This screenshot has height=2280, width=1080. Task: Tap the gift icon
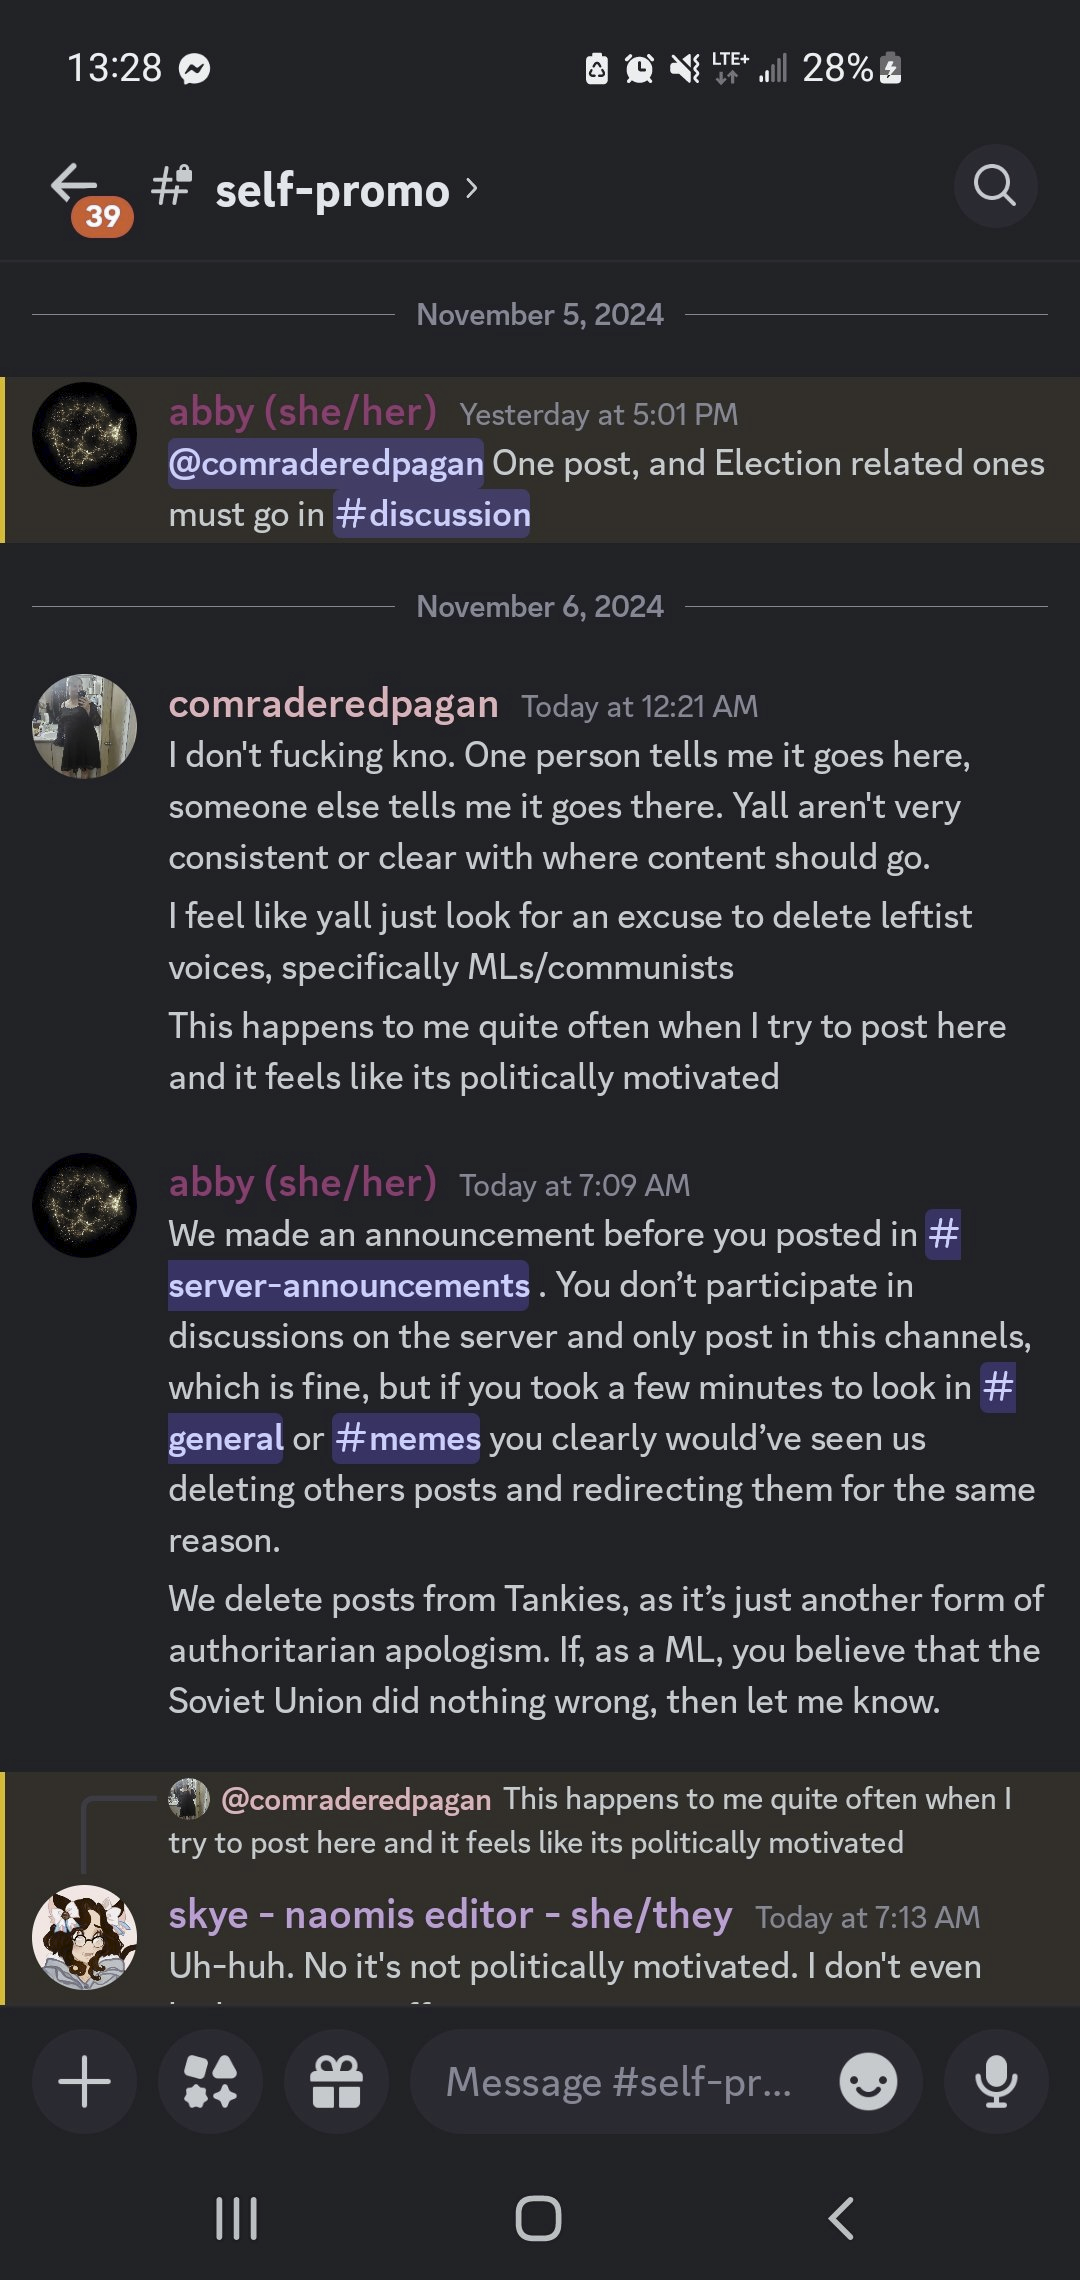click(x=336, y=2083)
